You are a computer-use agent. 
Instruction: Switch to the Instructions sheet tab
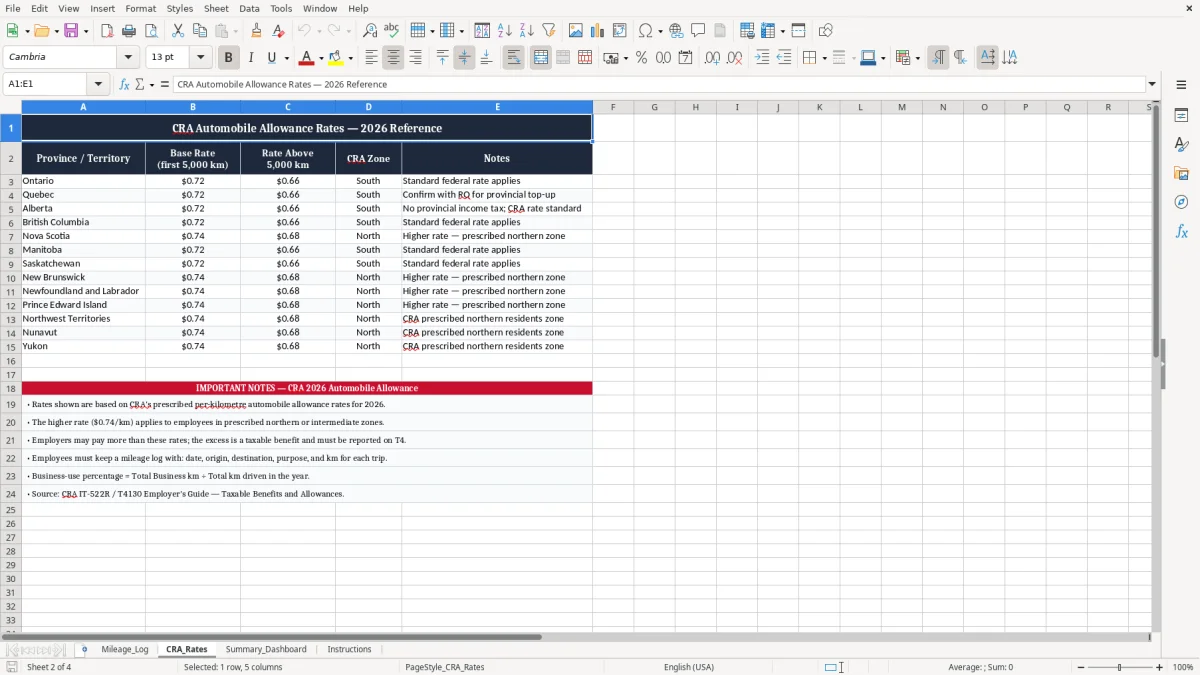click(349, 650)
